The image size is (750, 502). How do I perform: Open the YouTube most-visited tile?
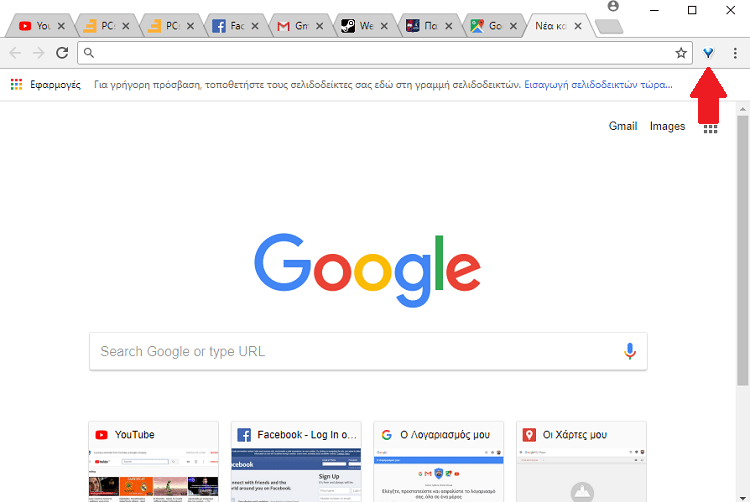[x=154, y=462]
